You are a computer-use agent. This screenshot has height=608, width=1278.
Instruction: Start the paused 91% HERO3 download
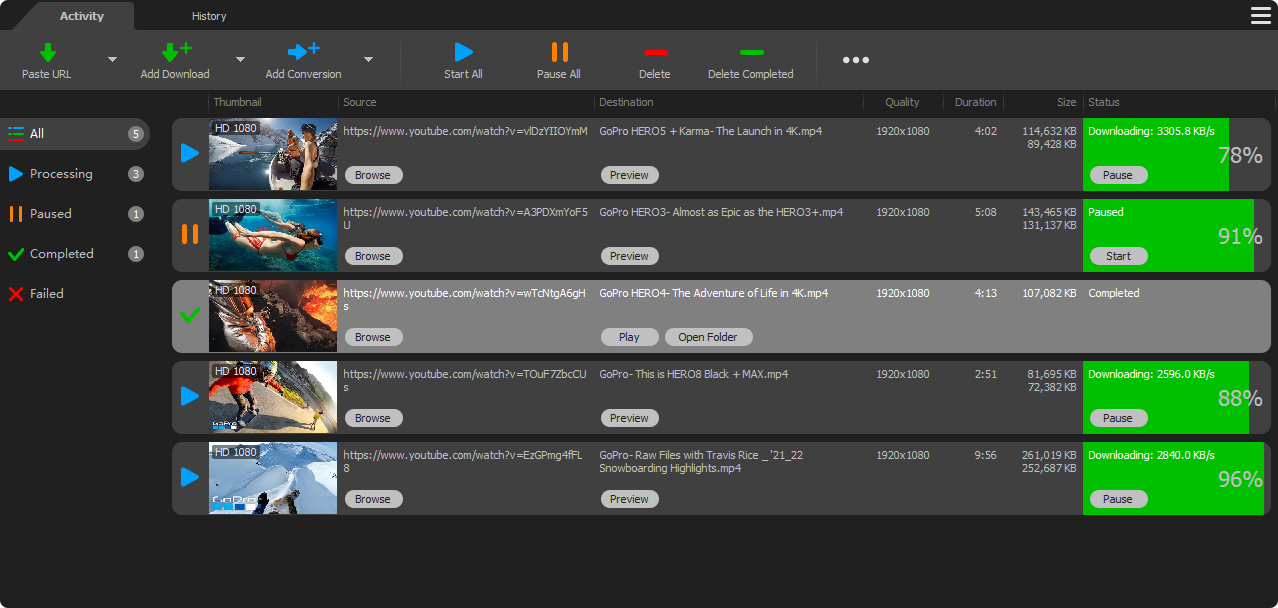click(1118, 256)
